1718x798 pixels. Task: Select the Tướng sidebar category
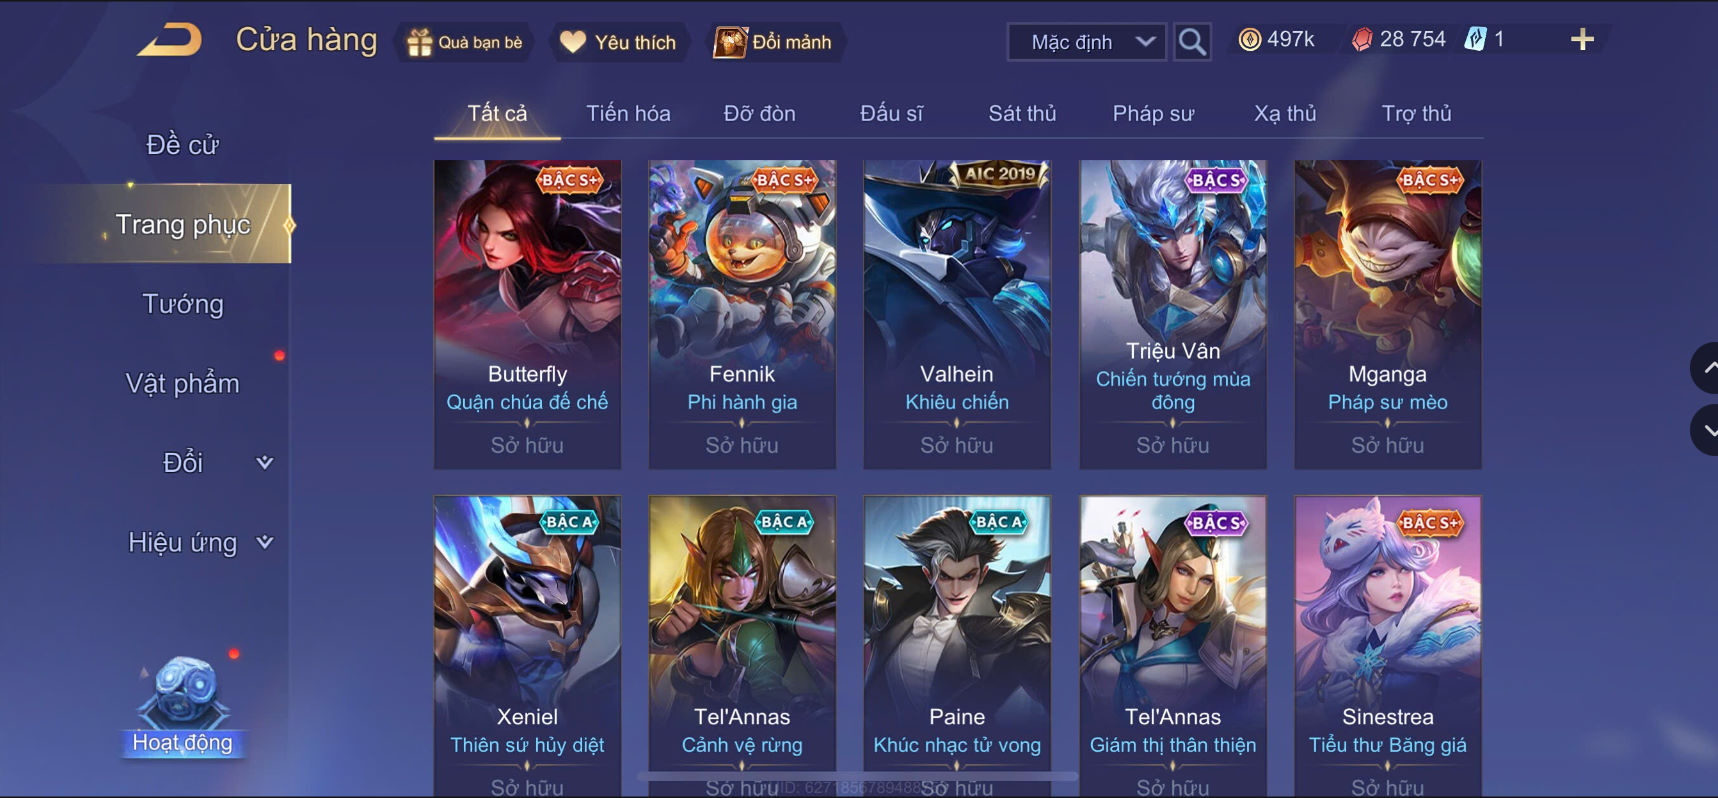183,304
